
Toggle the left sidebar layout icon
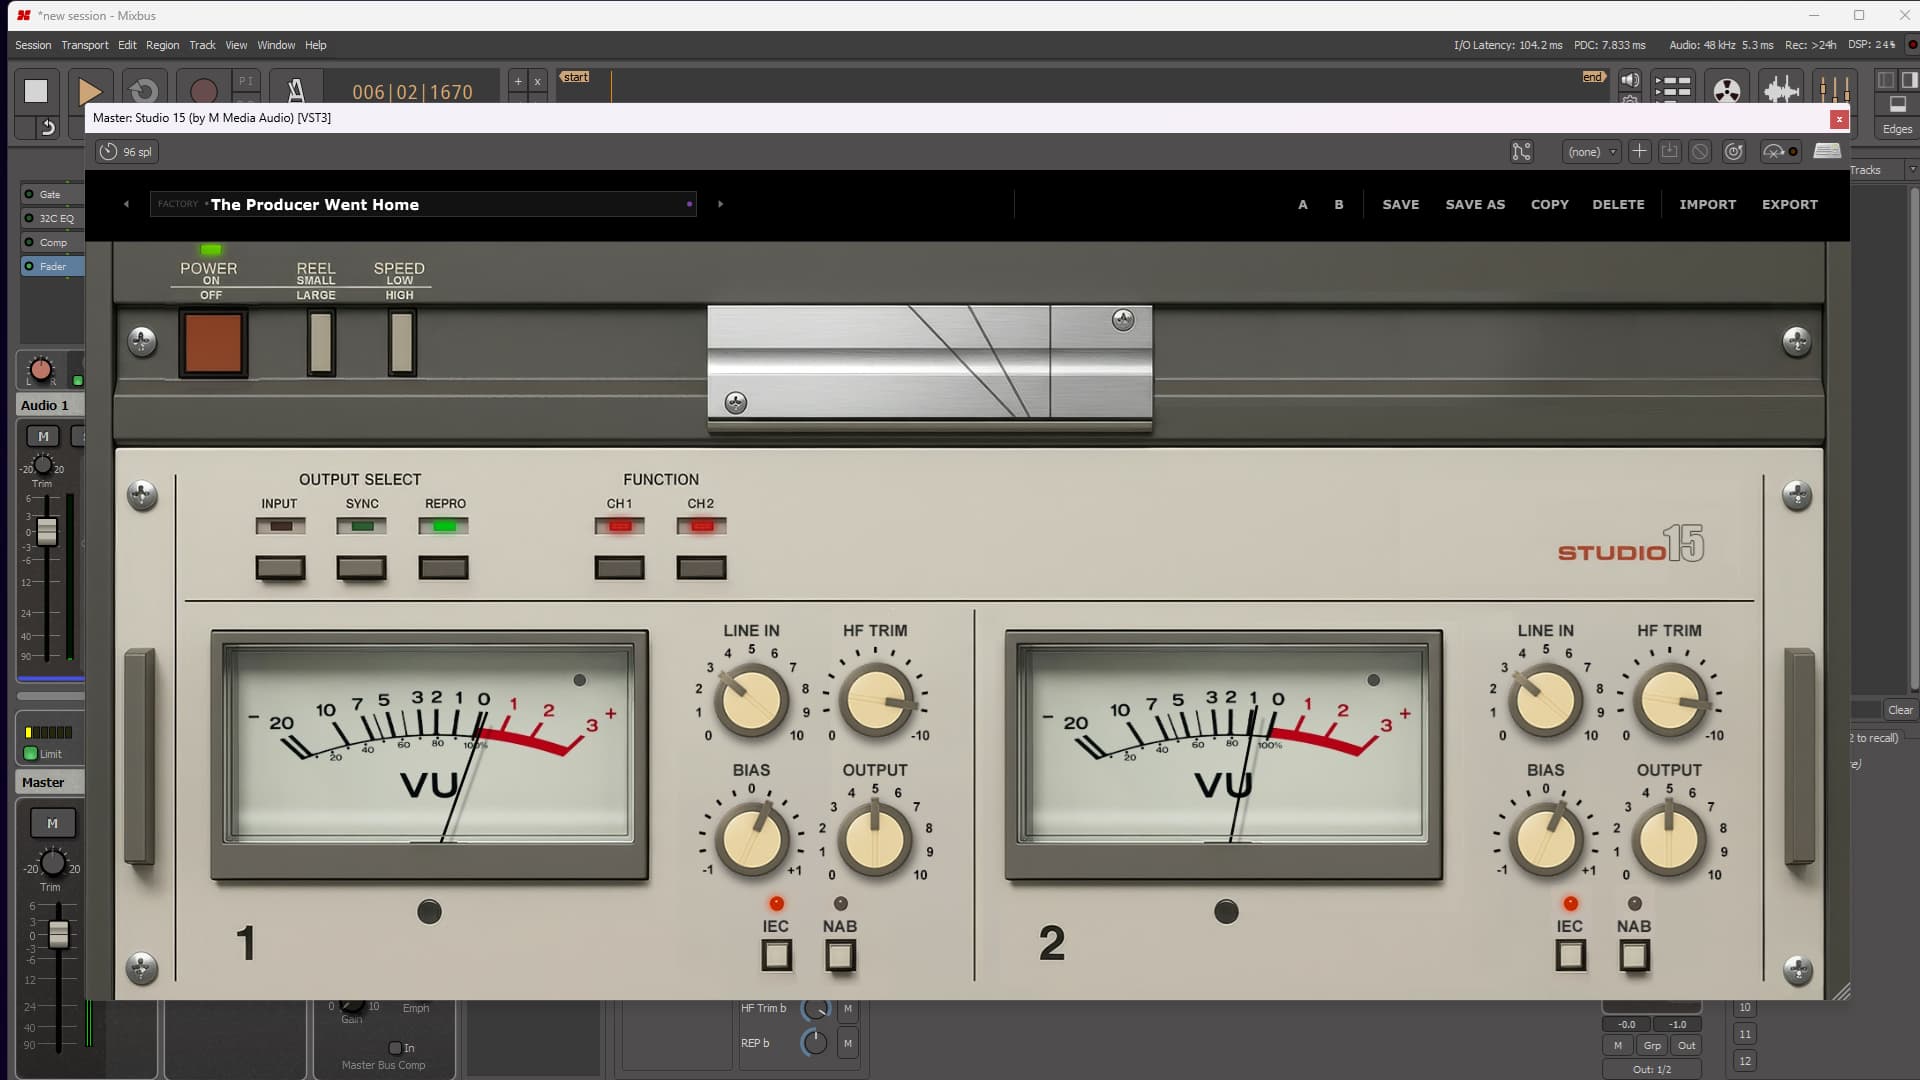tap(1886, 80)
